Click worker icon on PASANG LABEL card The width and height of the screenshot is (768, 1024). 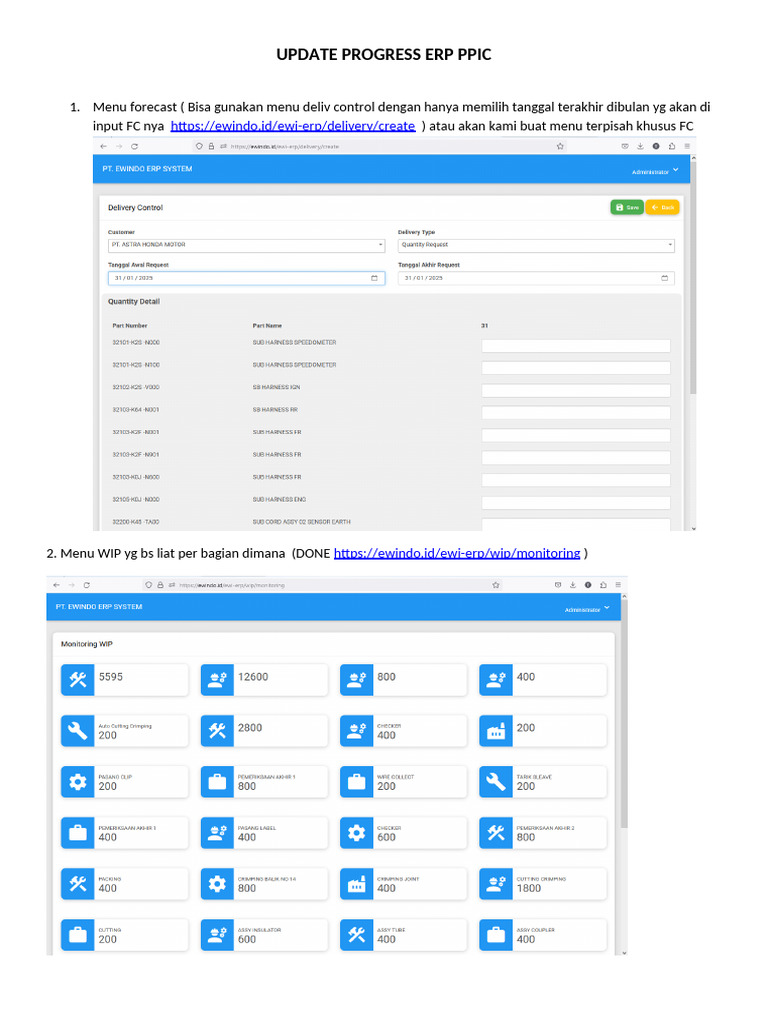[217, 833]
